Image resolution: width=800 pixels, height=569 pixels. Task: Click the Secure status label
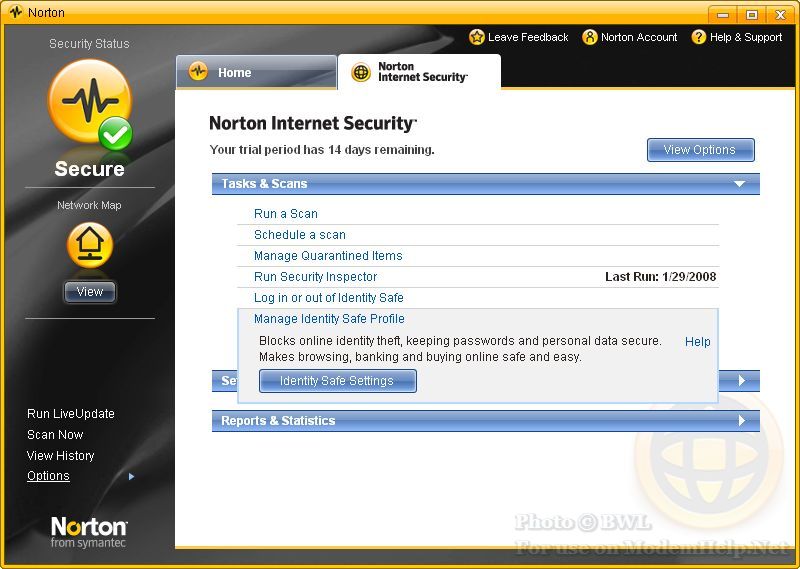(90, 169)
